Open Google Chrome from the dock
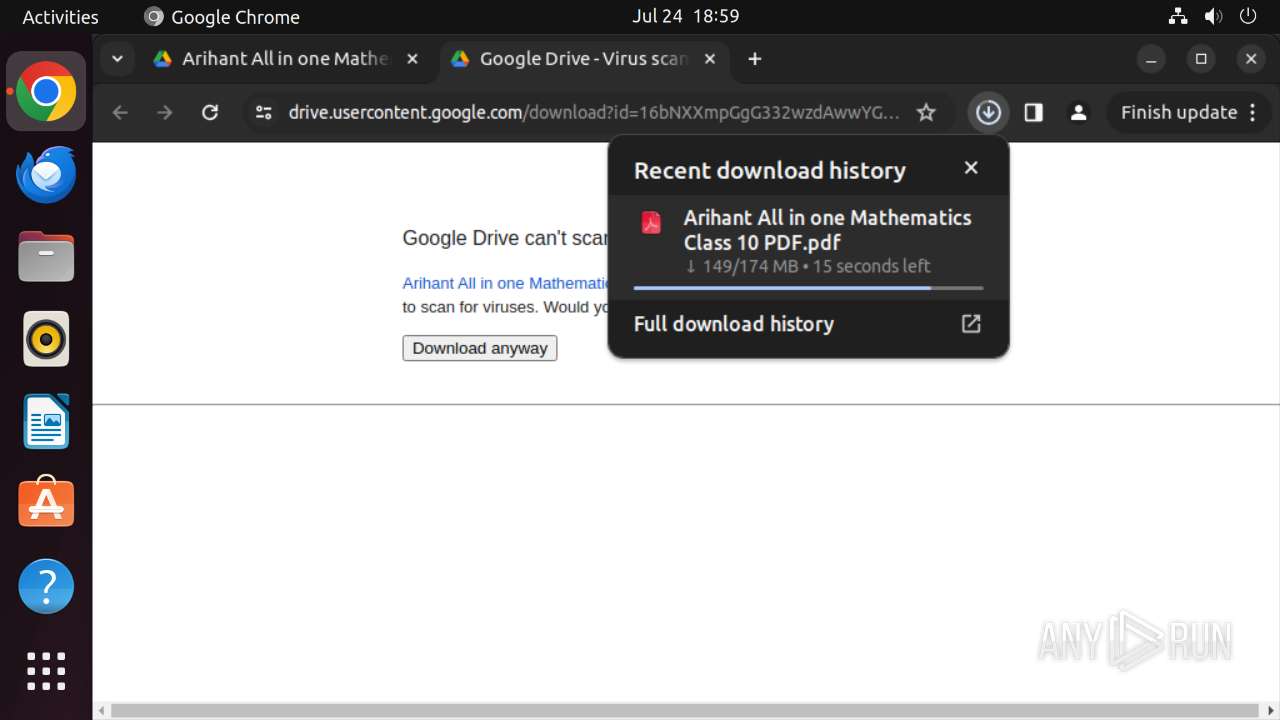Image resolution: width=1280 pixels, height=720 pixels. 46,92
